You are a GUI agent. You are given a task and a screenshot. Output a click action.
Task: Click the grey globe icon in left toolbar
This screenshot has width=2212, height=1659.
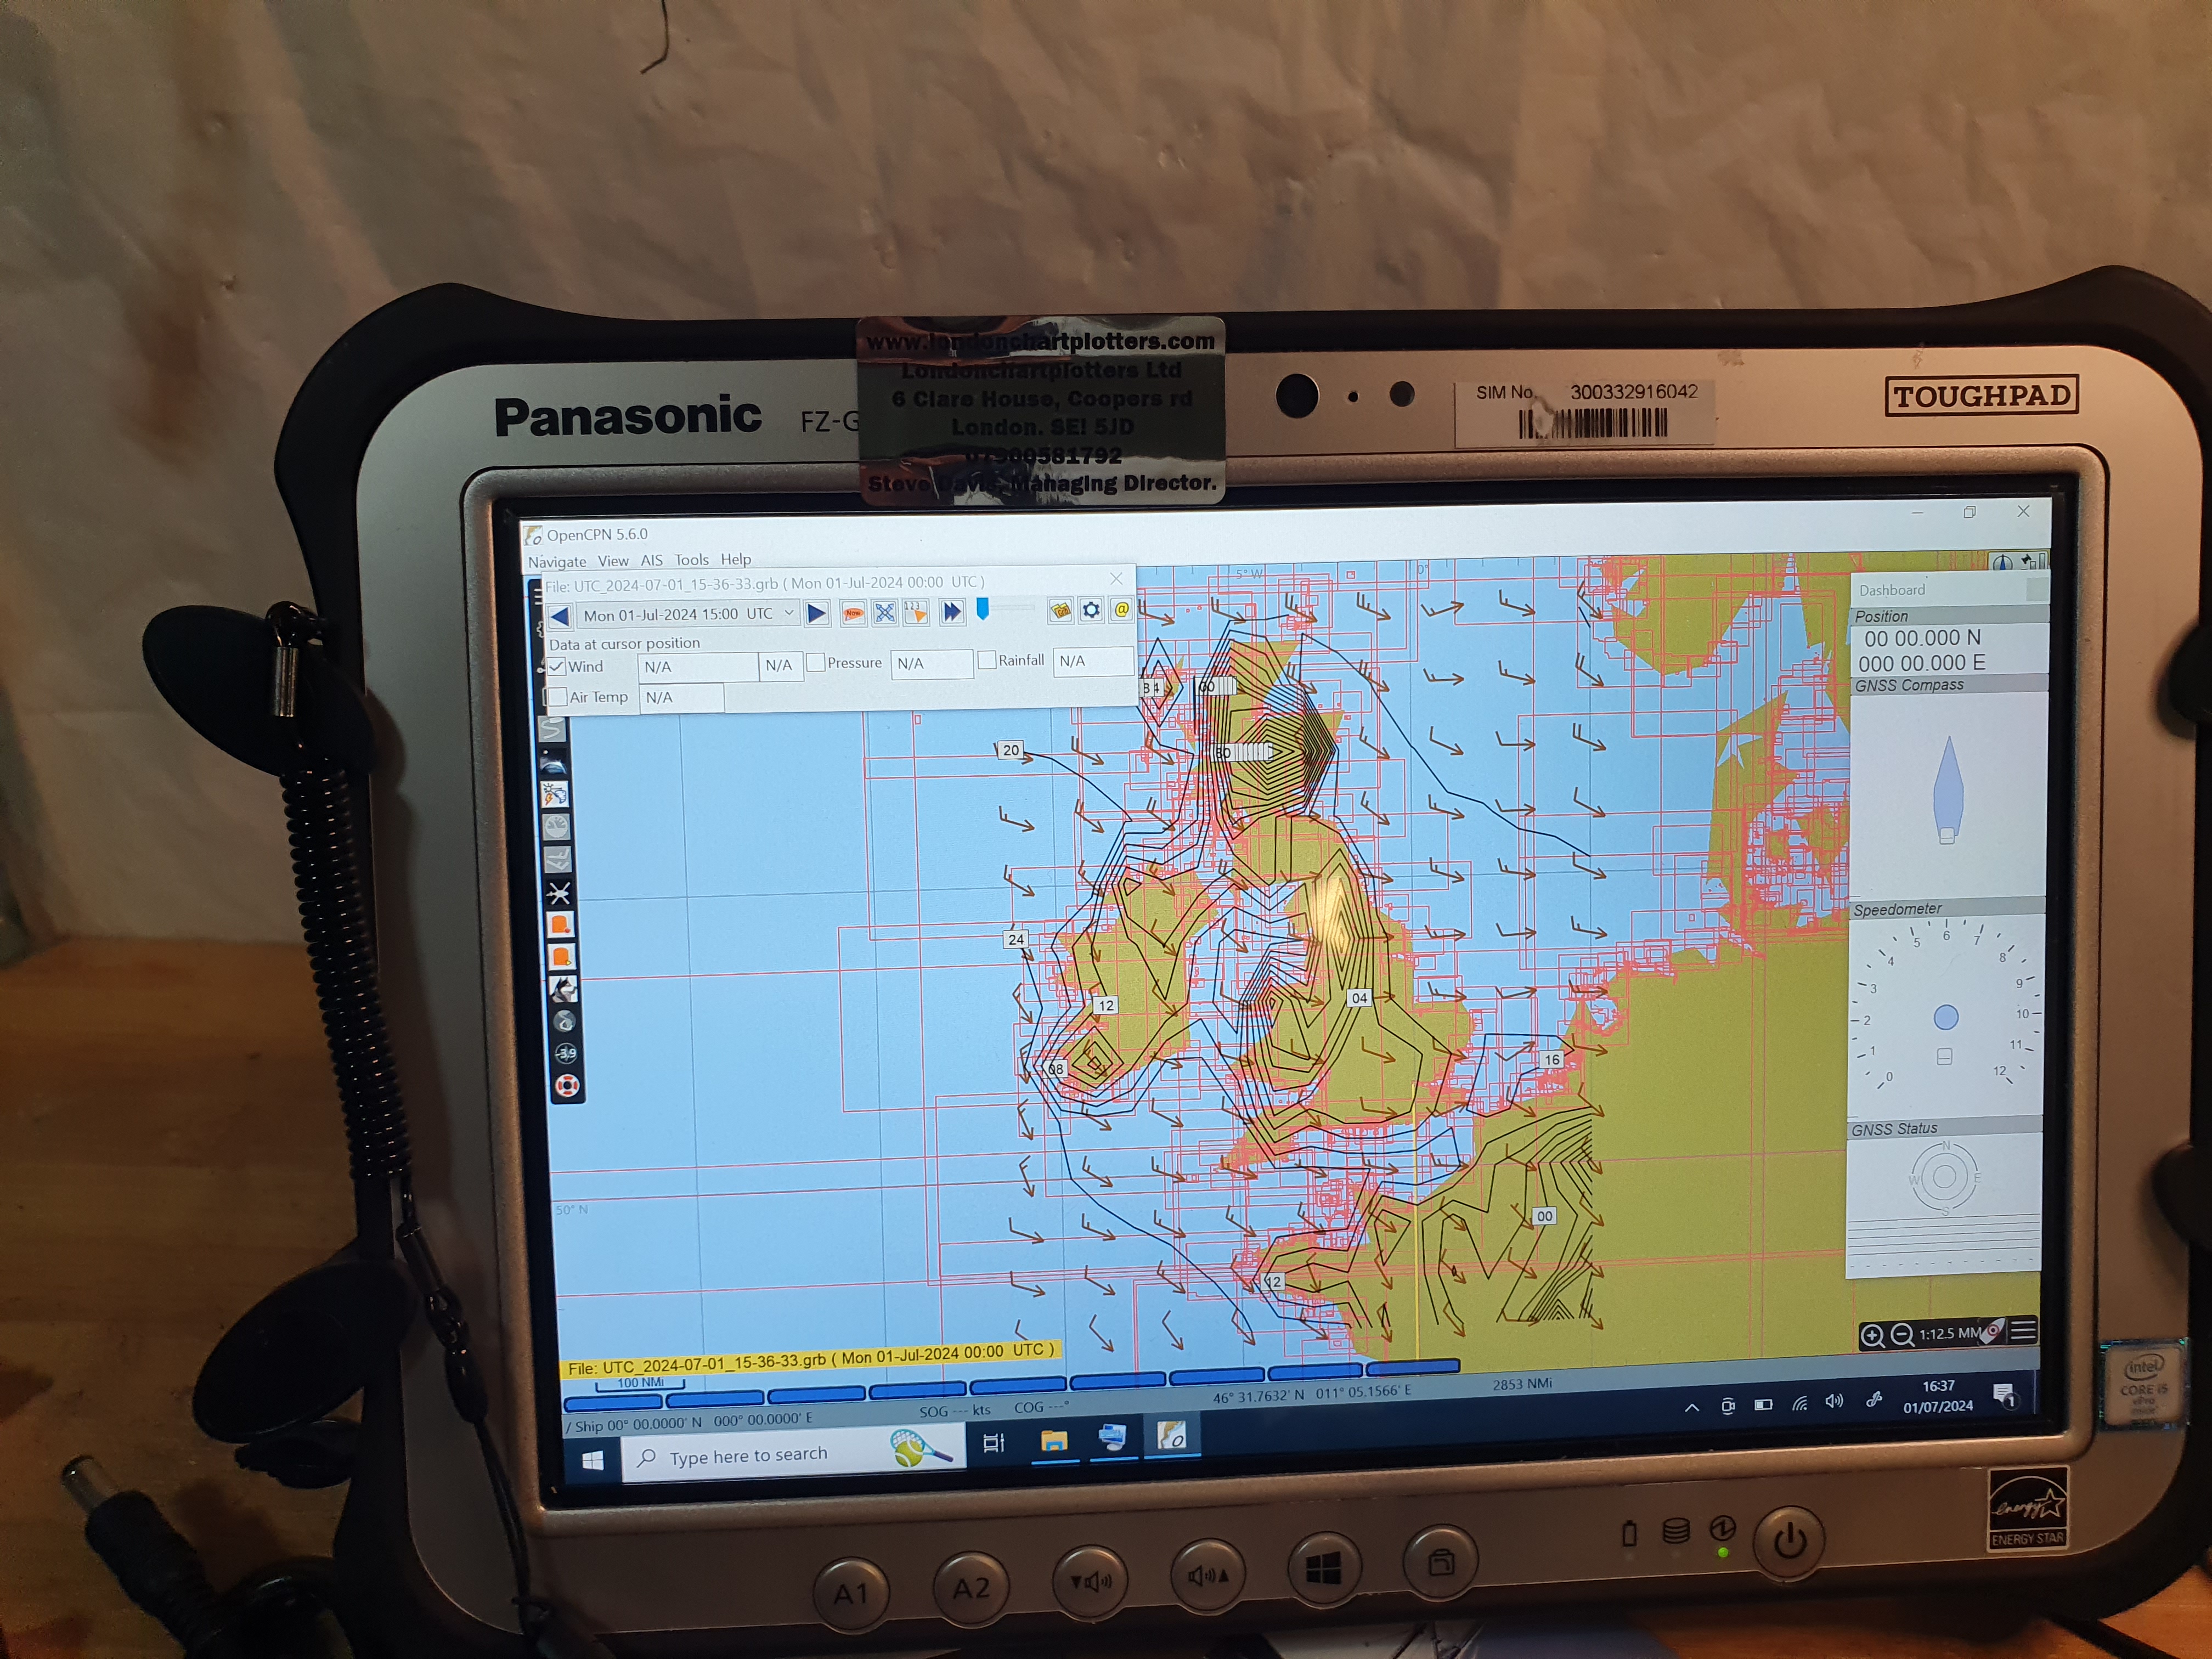[564, 1021]
